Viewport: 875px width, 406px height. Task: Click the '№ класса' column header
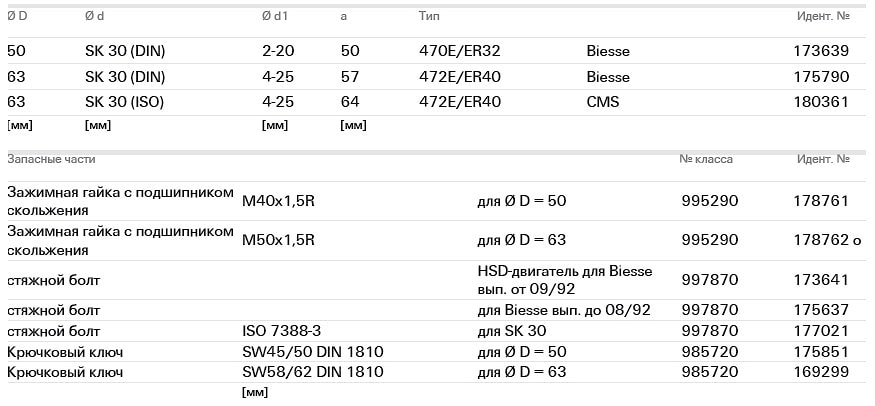point(706,160)
